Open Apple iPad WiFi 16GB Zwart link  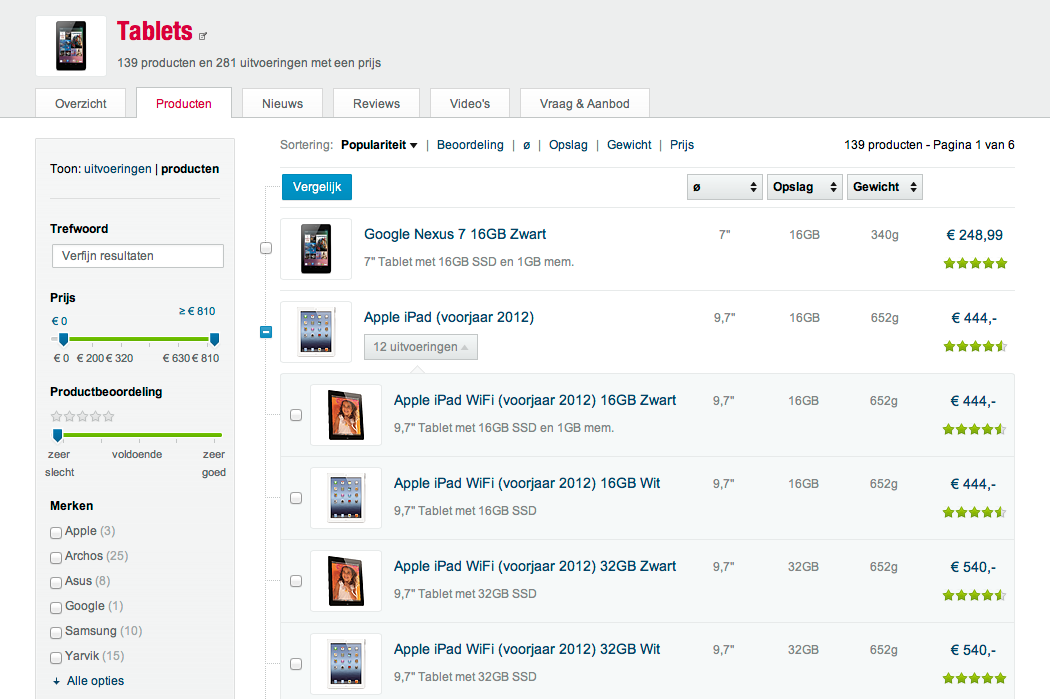(x=534, y=400)
